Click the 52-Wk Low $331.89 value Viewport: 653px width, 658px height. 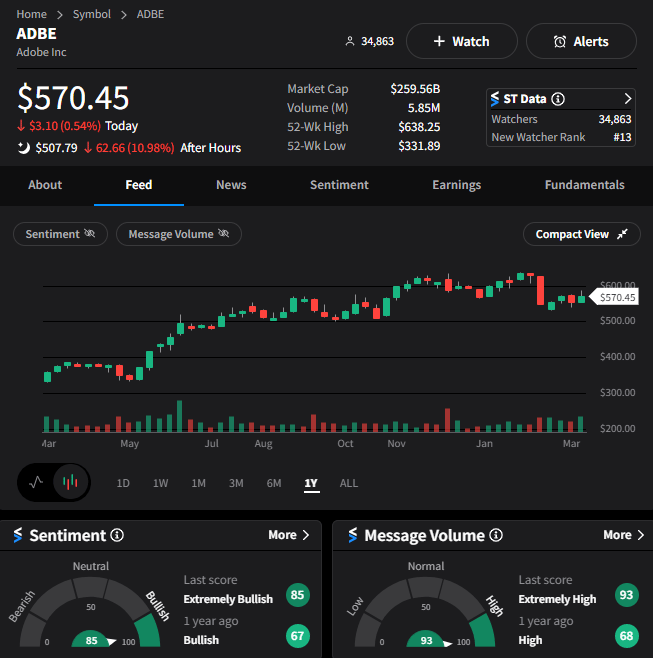point(419,146)
